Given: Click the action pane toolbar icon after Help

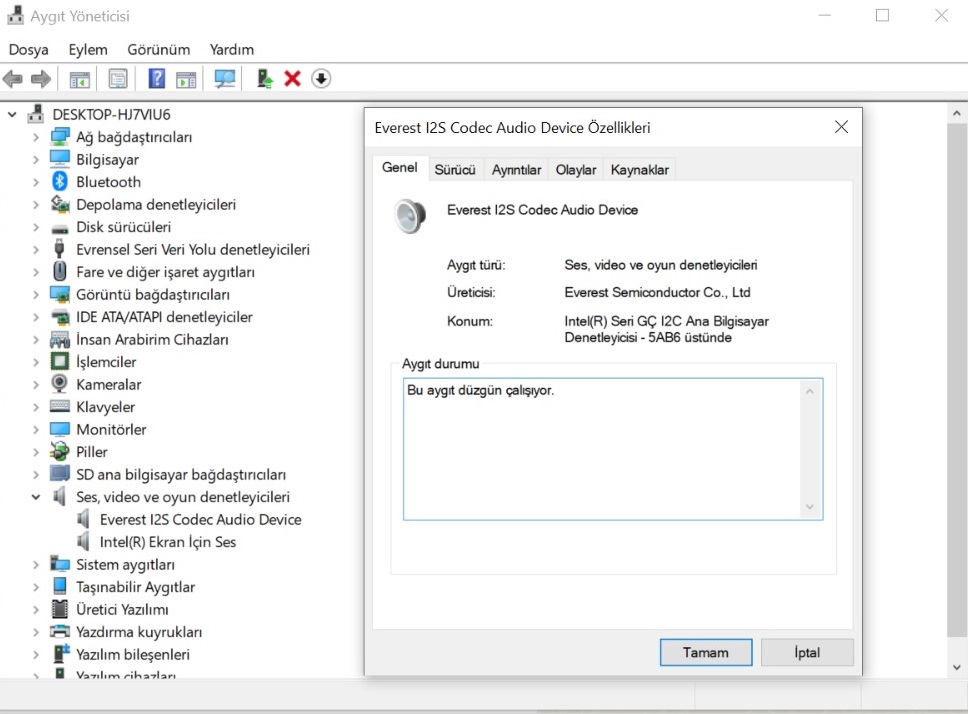Looking at the screenshot, I should click(x=185, y=79).
